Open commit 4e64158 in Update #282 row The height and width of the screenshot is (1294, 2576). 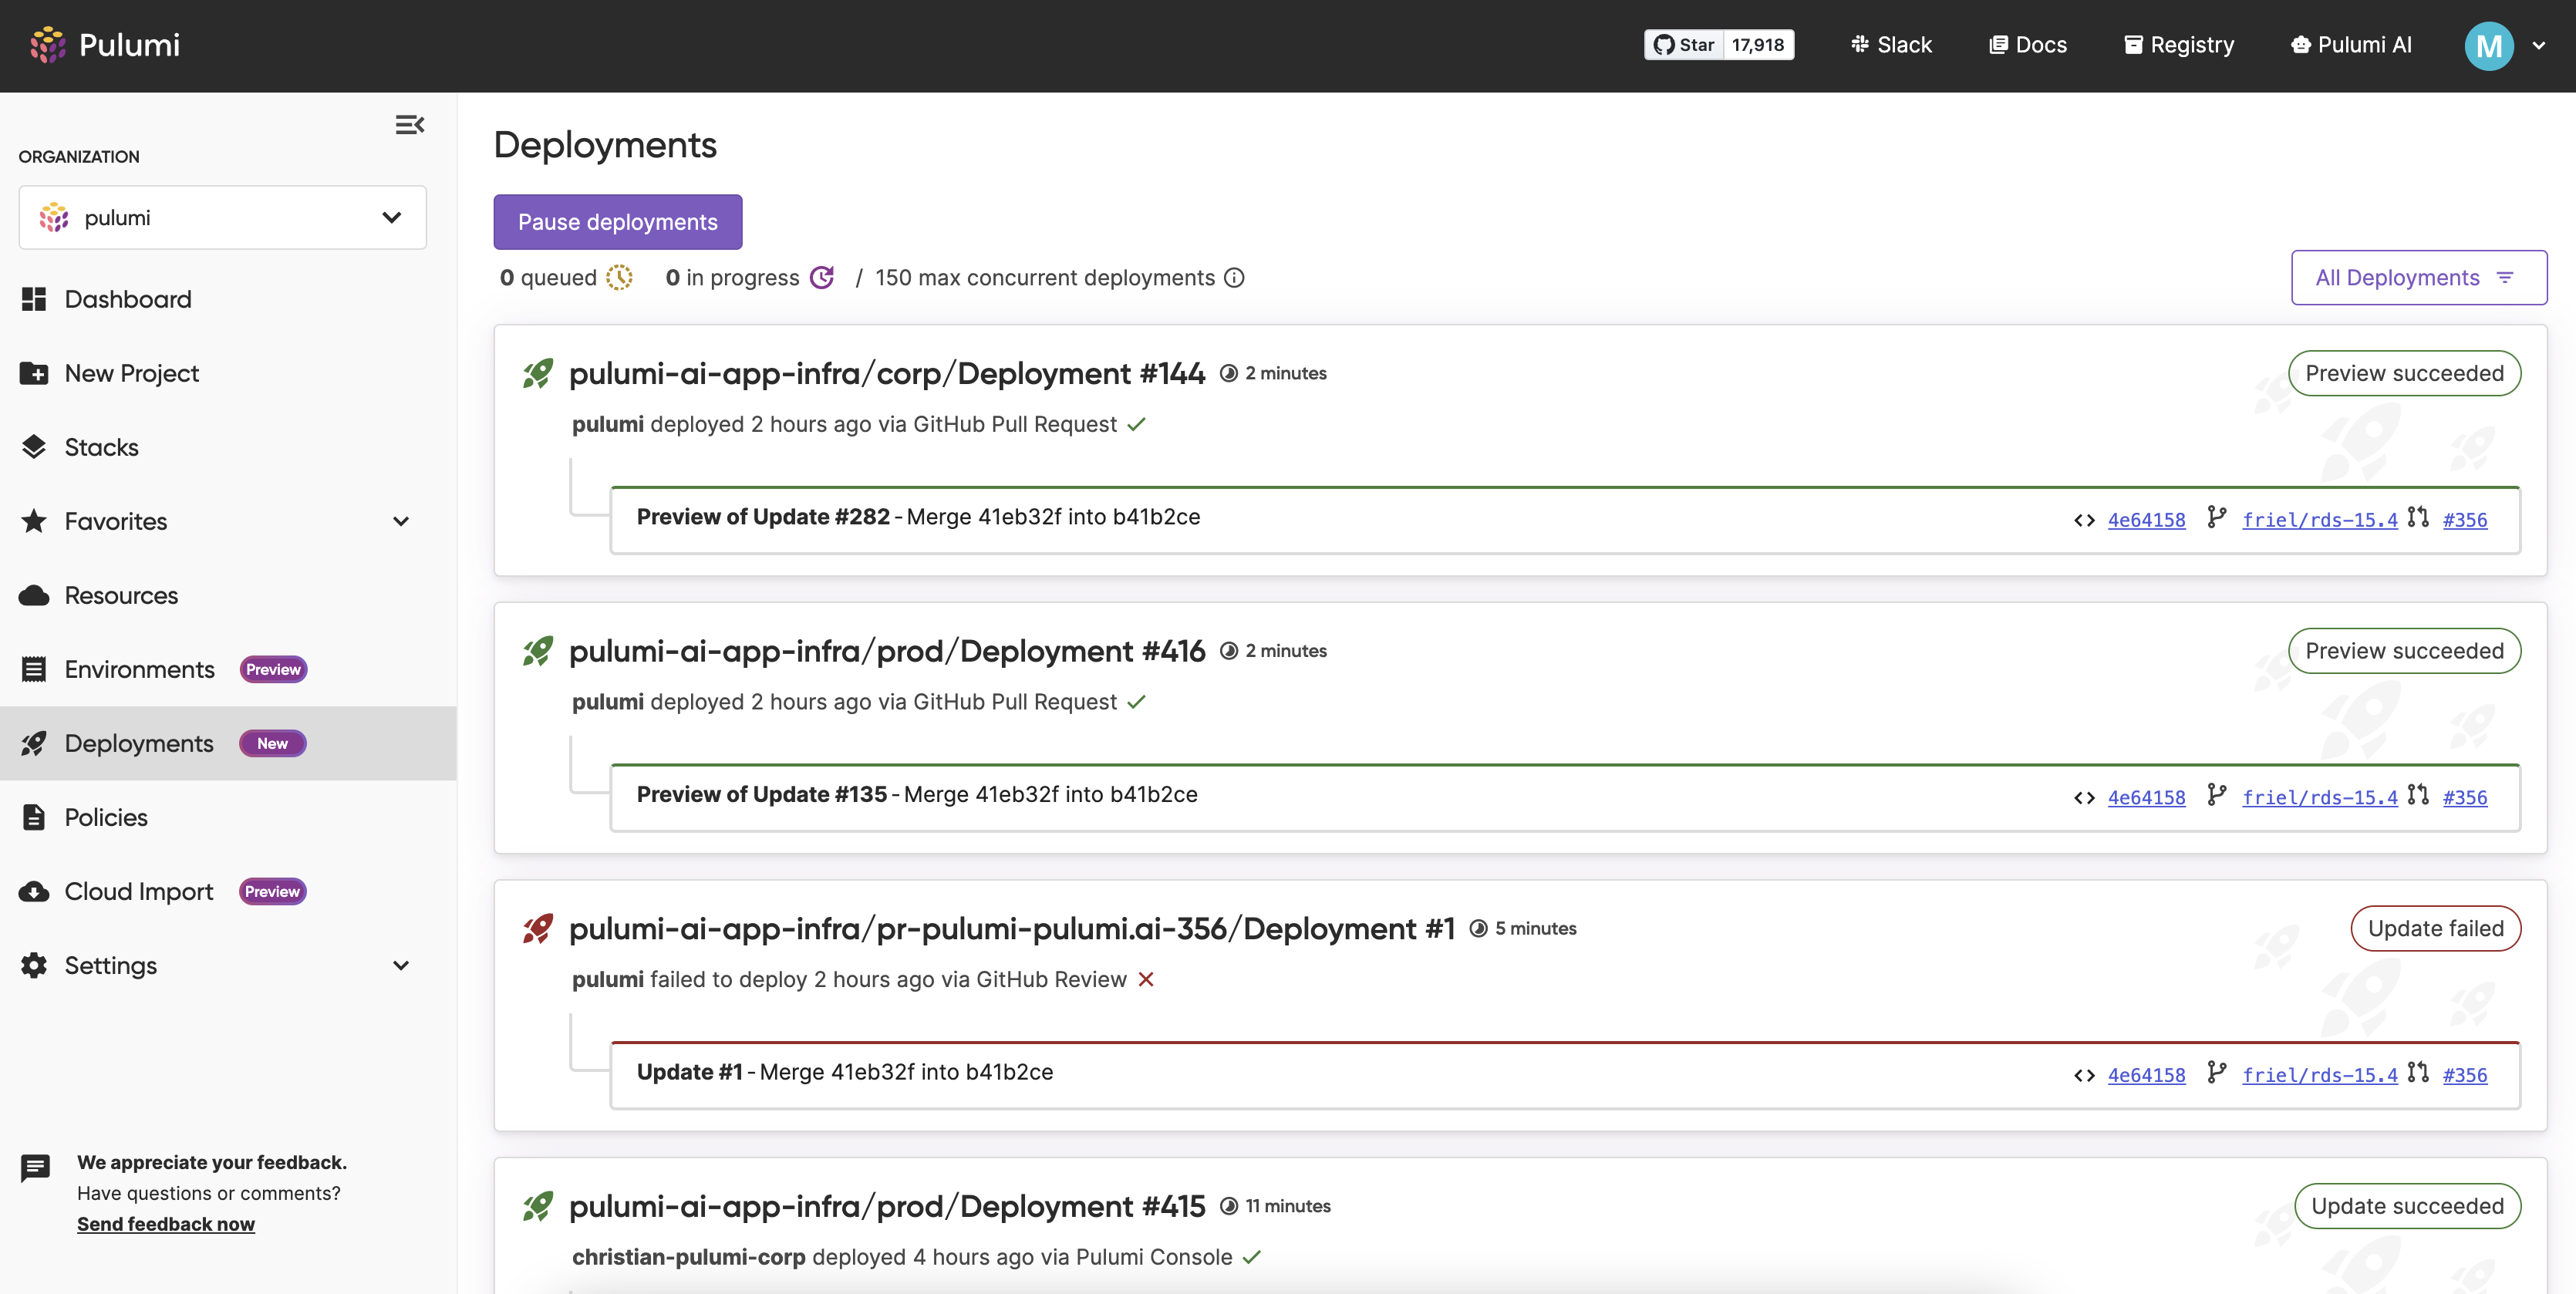point(2146,520)
